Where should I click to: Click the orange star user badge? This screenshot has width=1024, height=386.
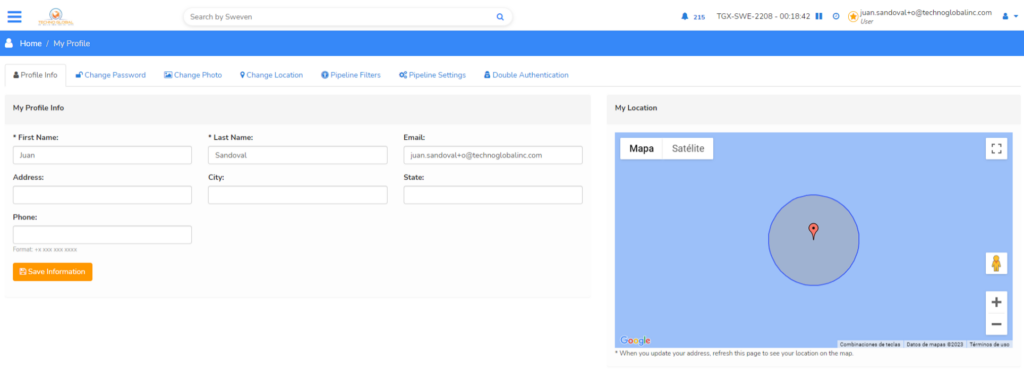(853, 16)
